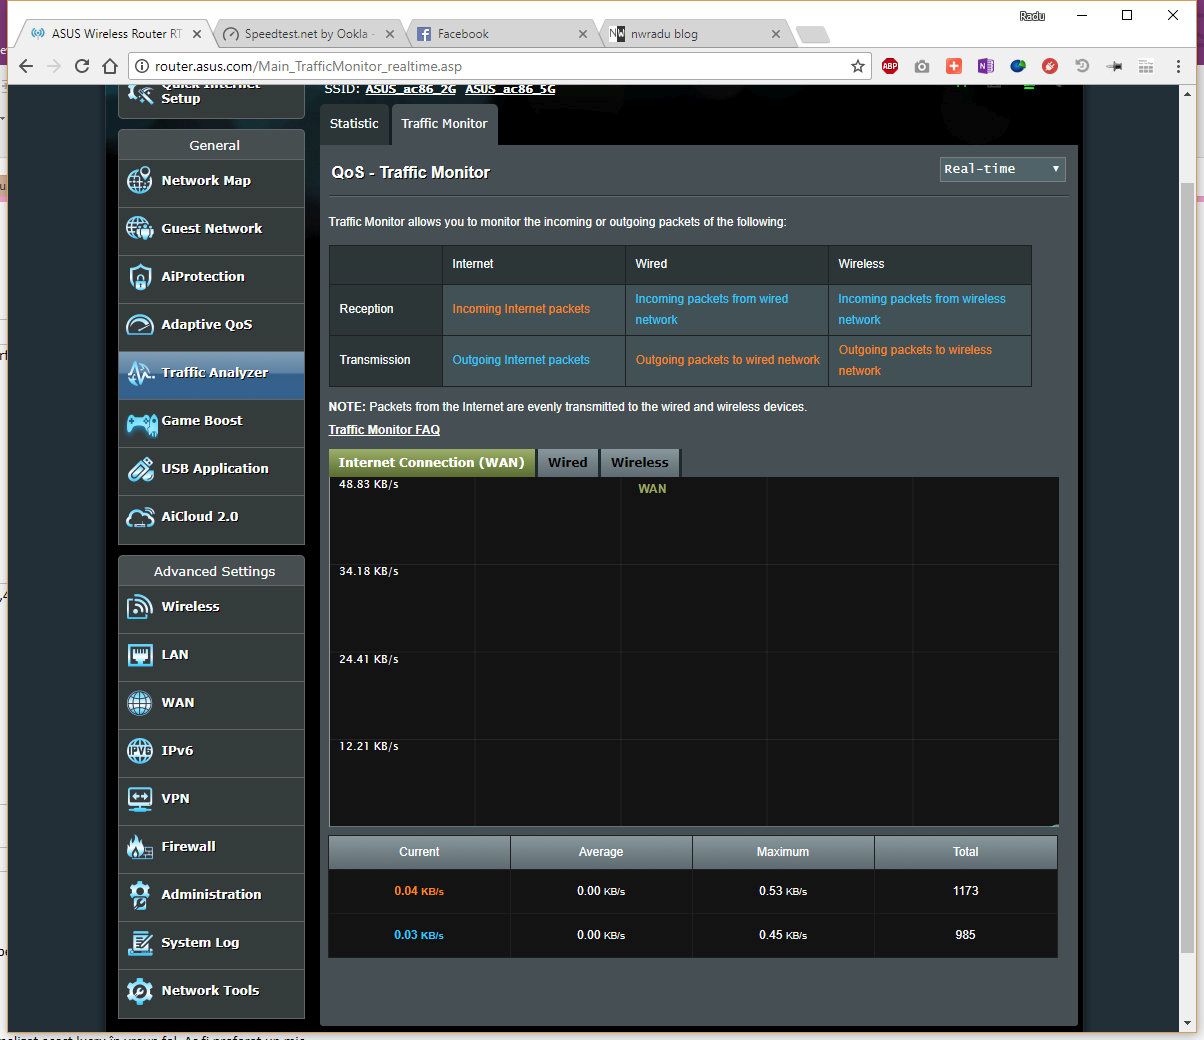Open IPv6 settings

[x=211, y=751]
